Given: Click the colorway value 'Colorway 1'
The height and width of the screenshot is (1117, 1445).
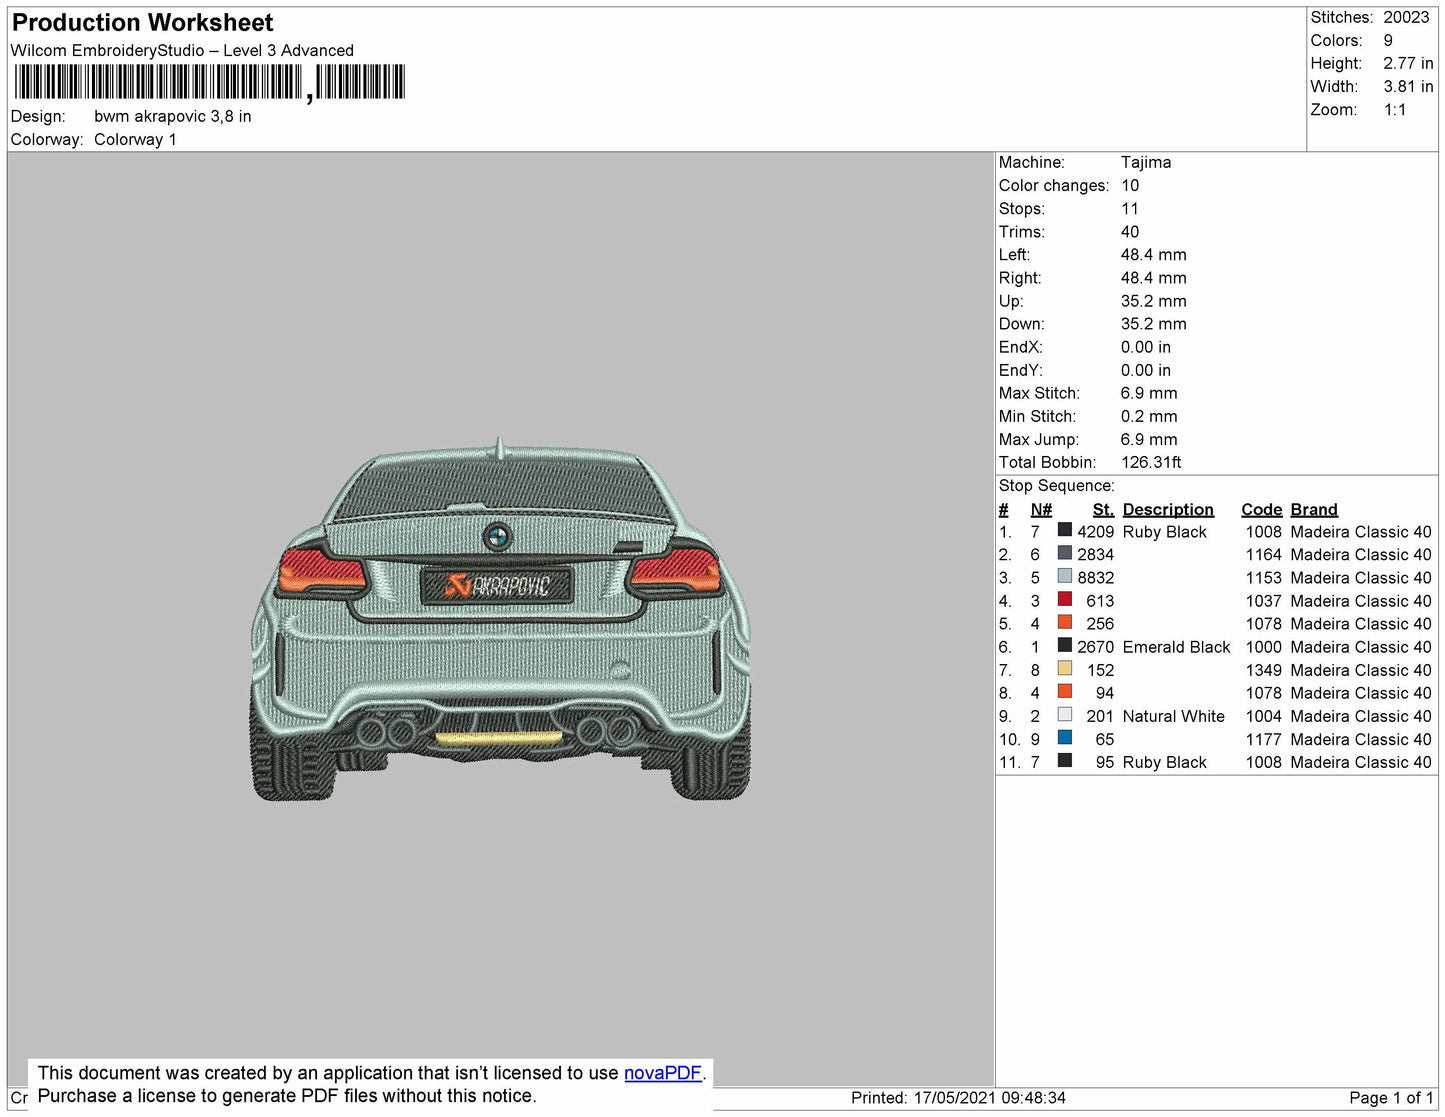Looking at the screenshot, I should click(135, 139).
